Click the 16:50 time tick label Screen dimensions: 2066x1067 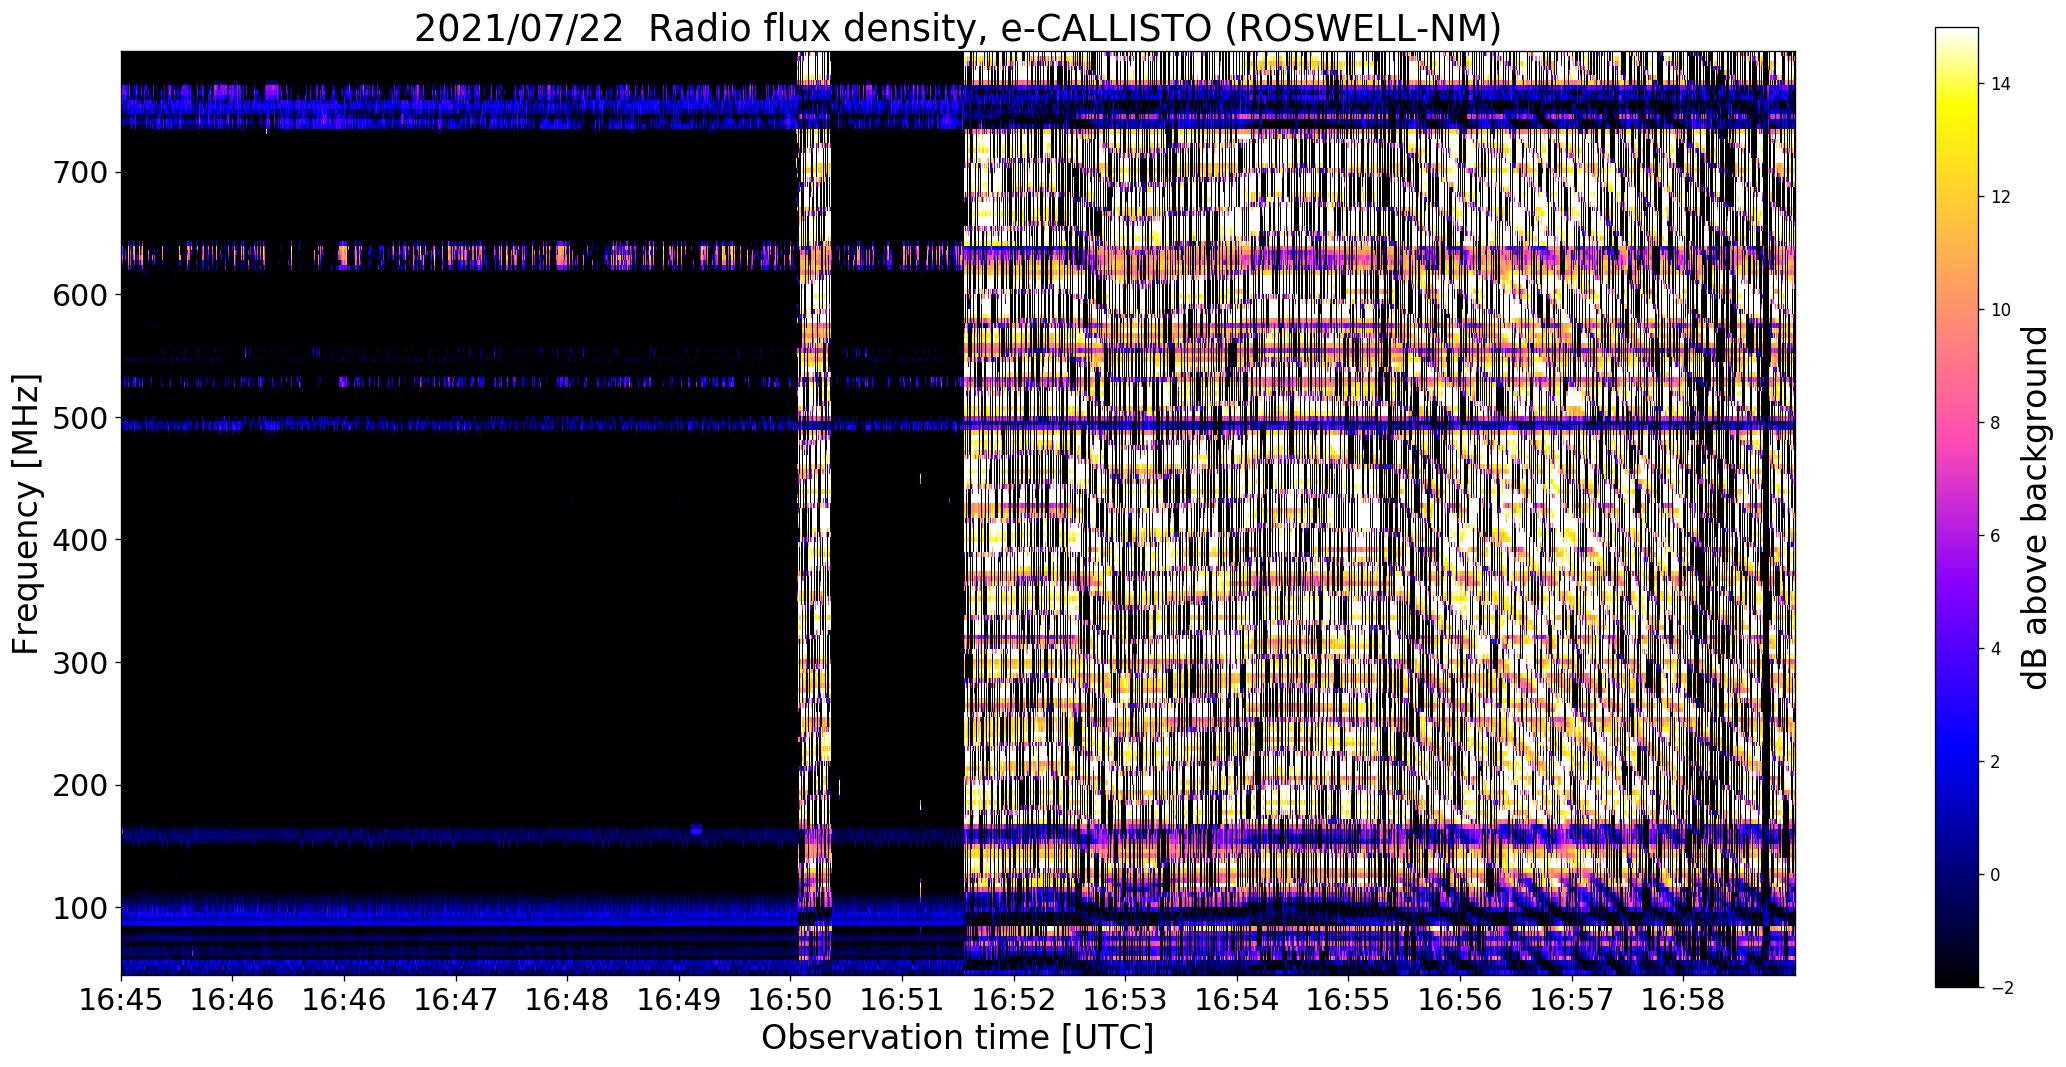[790, 999]
